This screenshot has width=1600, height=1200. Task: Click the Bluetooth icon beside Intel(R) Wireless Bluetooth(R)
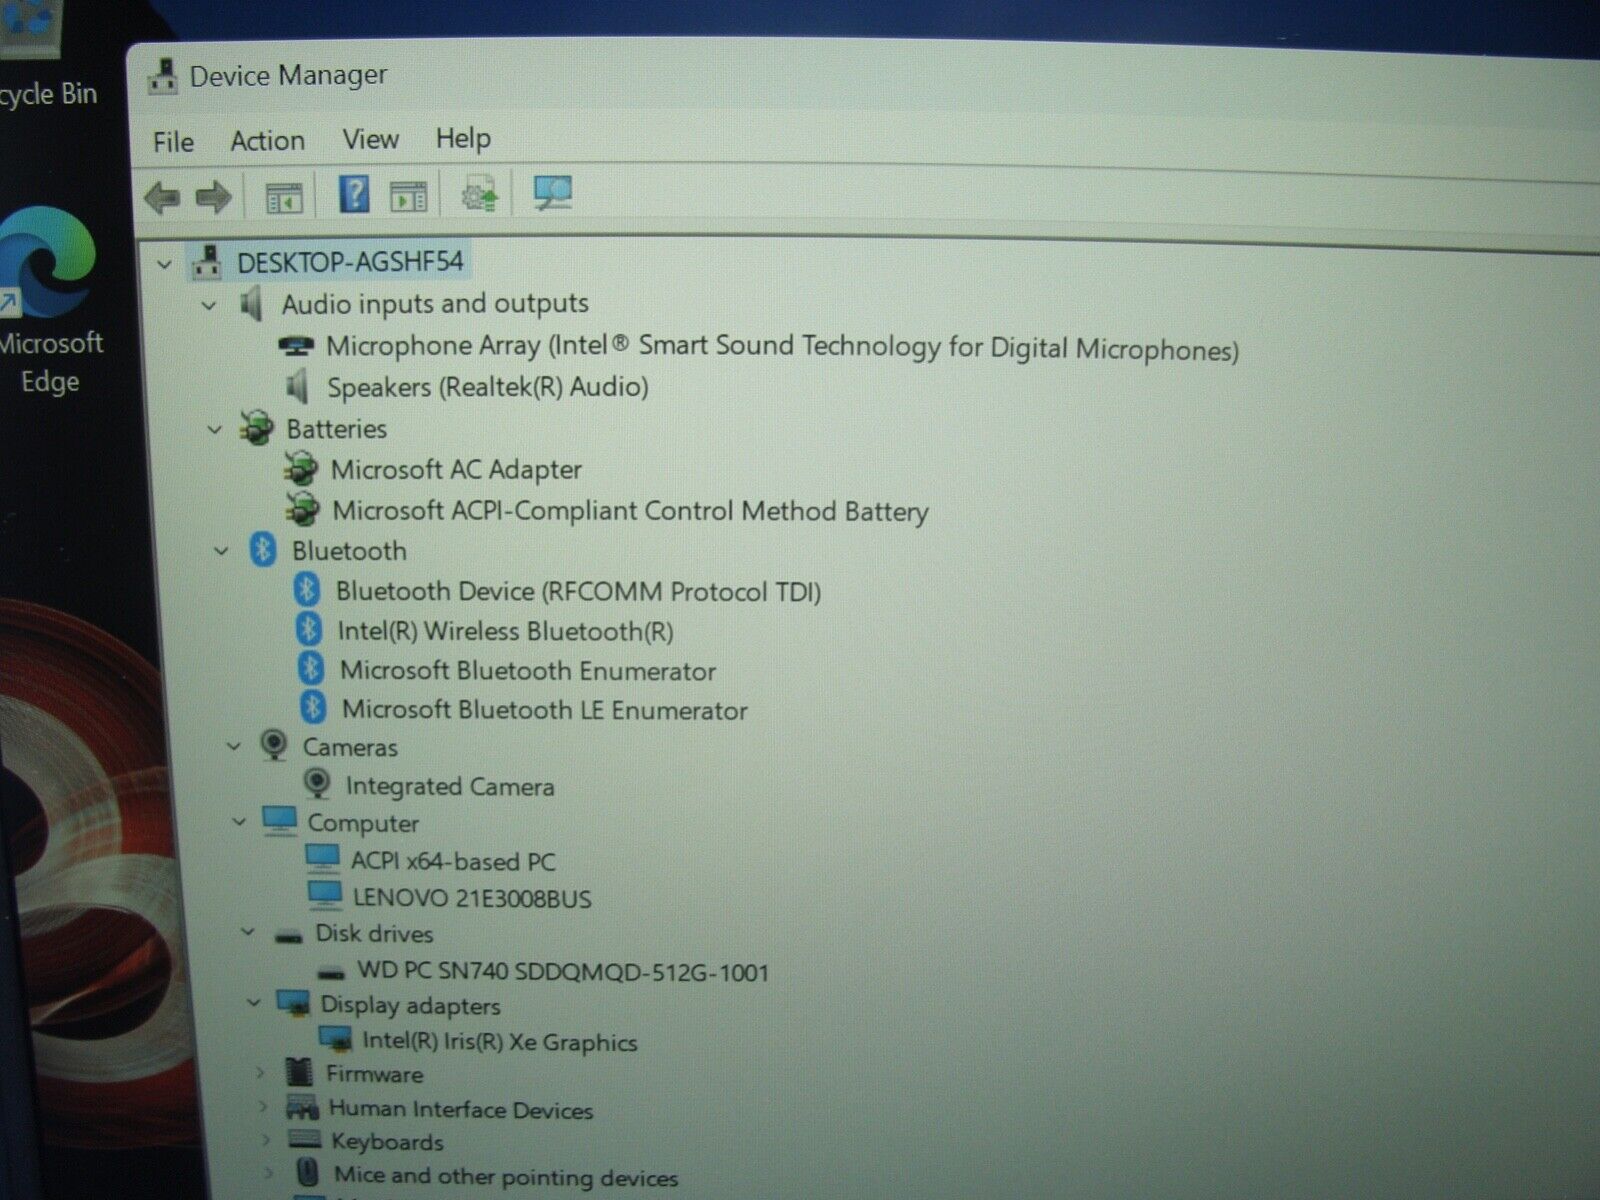pyautogui.click(x=309, y=630)
